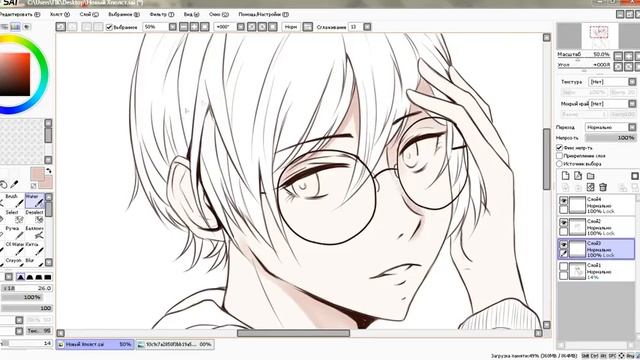Viewport: 640px width, 360px height.
Task: Open the Сглаживание stabilizer dropdown
Action: click(367, 27)
